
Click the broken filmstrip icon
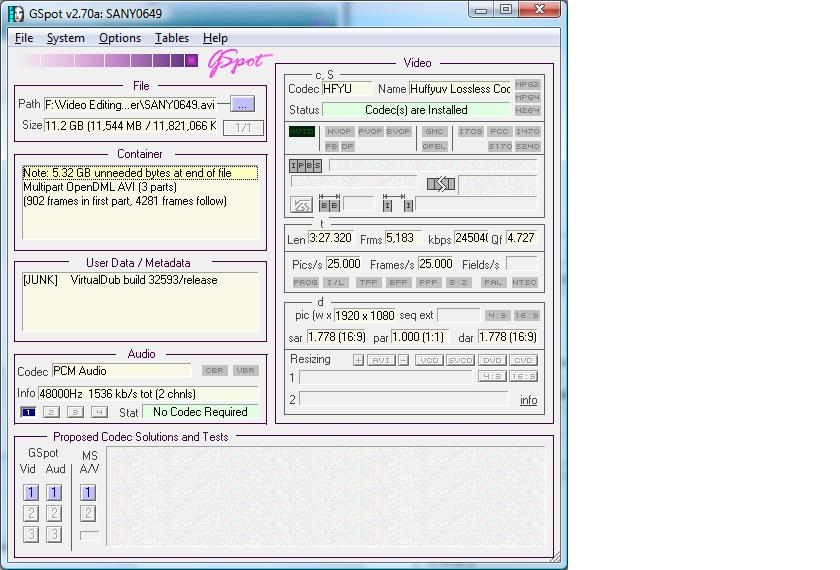pos(441,184)
